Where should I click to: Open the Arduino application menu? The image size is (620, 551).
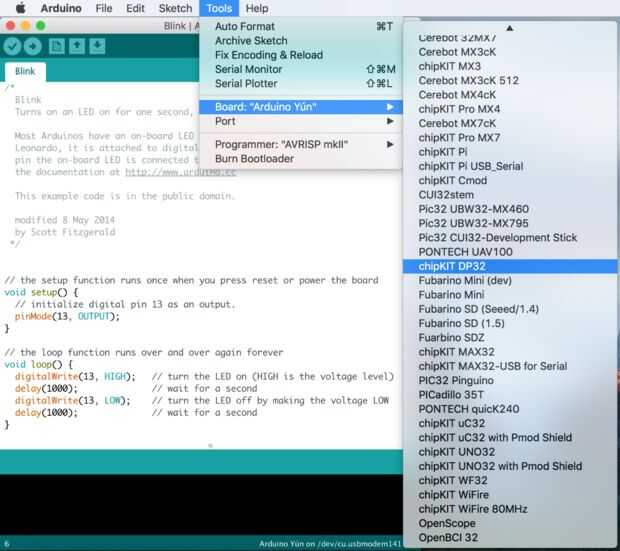tap(61, 8)
